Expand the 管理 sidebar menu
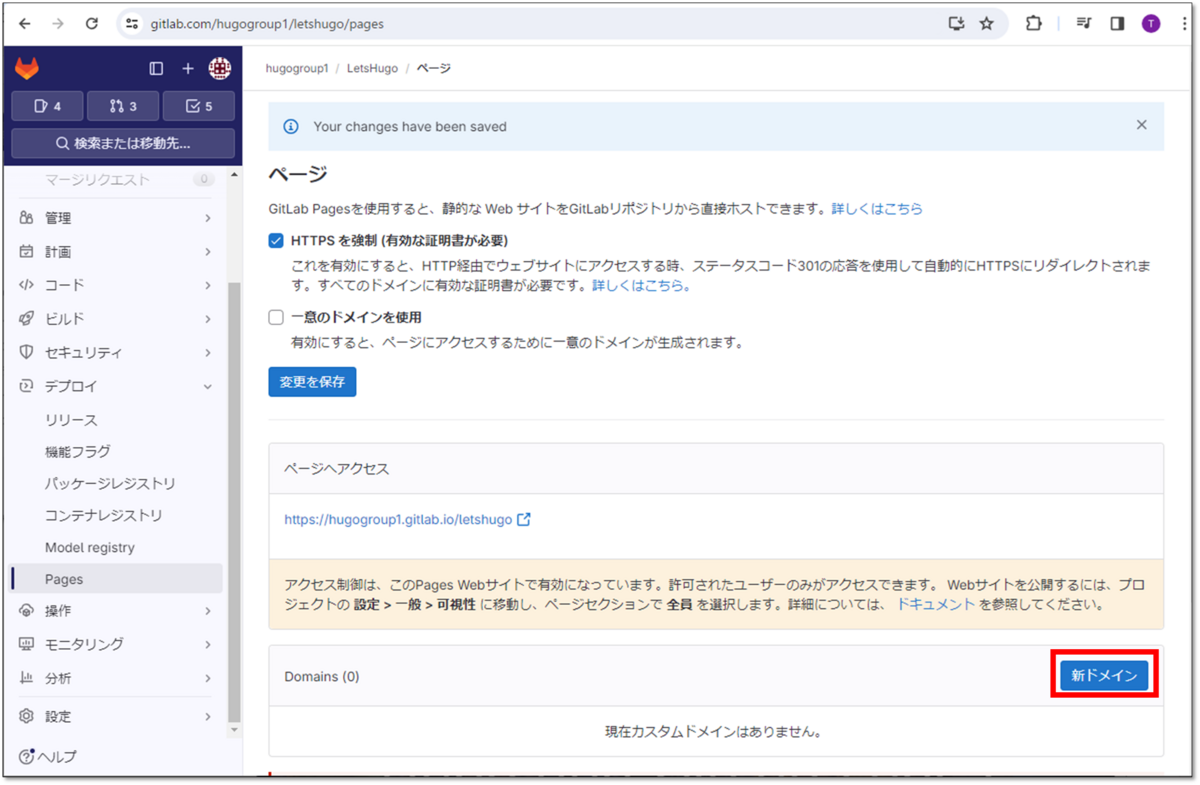This screenshot has width=1200, height=785. pos(116,218)
